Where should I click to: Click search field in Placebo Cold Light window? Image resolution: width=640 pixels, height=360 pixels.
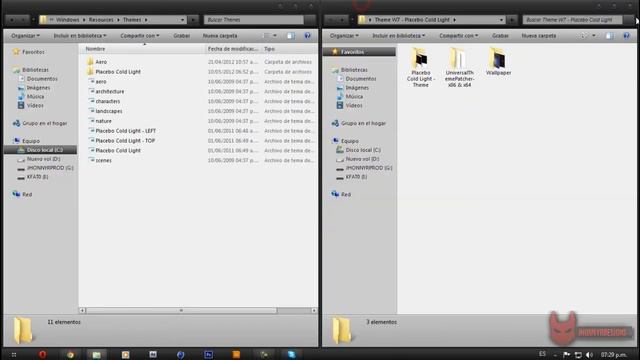point(573,20)
